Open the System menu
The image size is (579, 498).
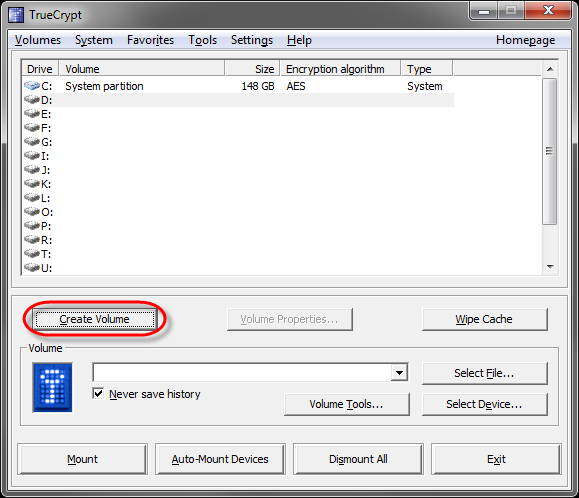click(94, 40)
